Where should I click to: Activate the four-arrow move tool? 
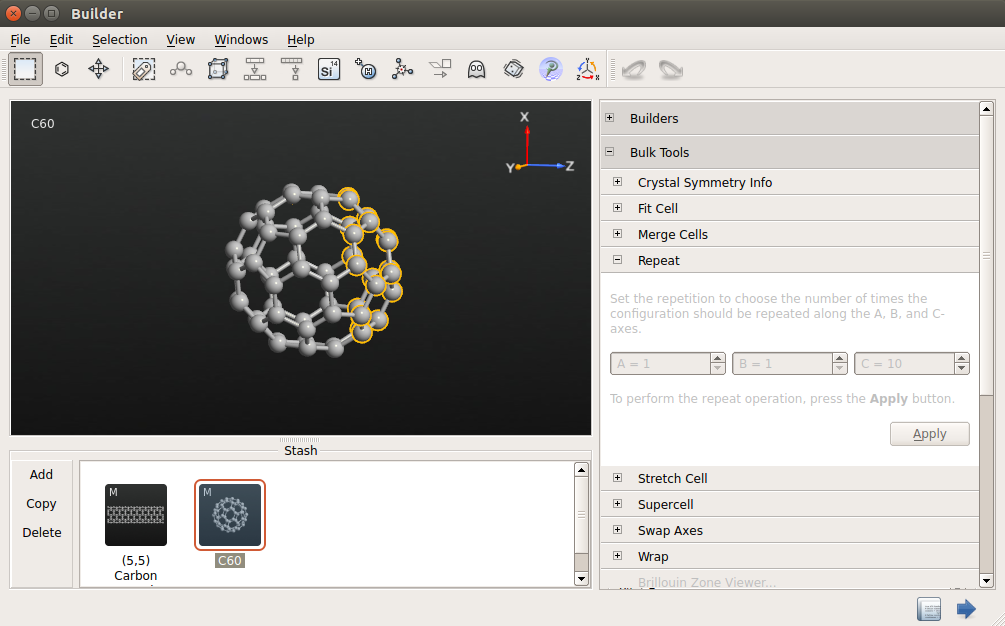[x=99, y=69]
